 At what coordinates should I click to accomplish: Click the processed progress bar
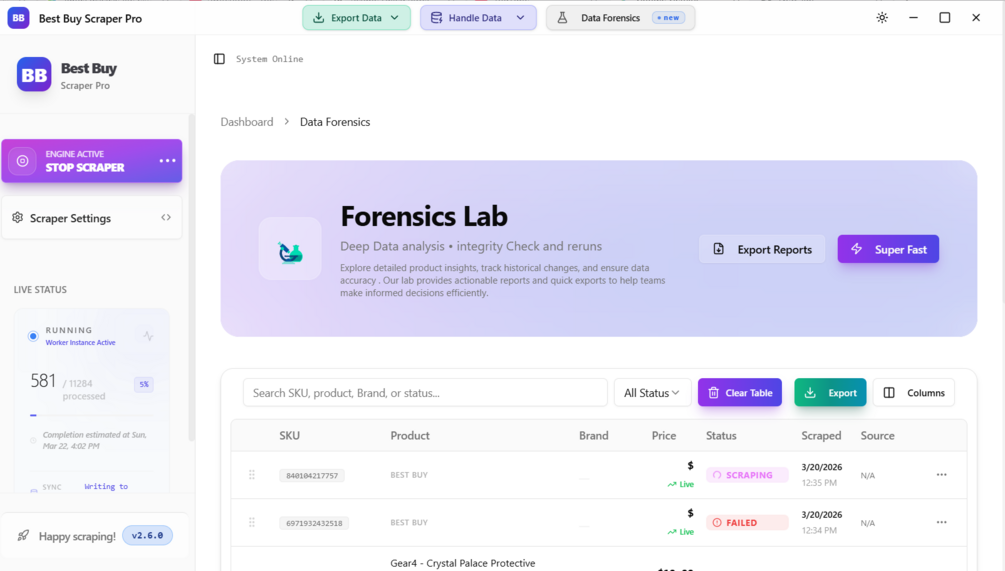(92, 415)
